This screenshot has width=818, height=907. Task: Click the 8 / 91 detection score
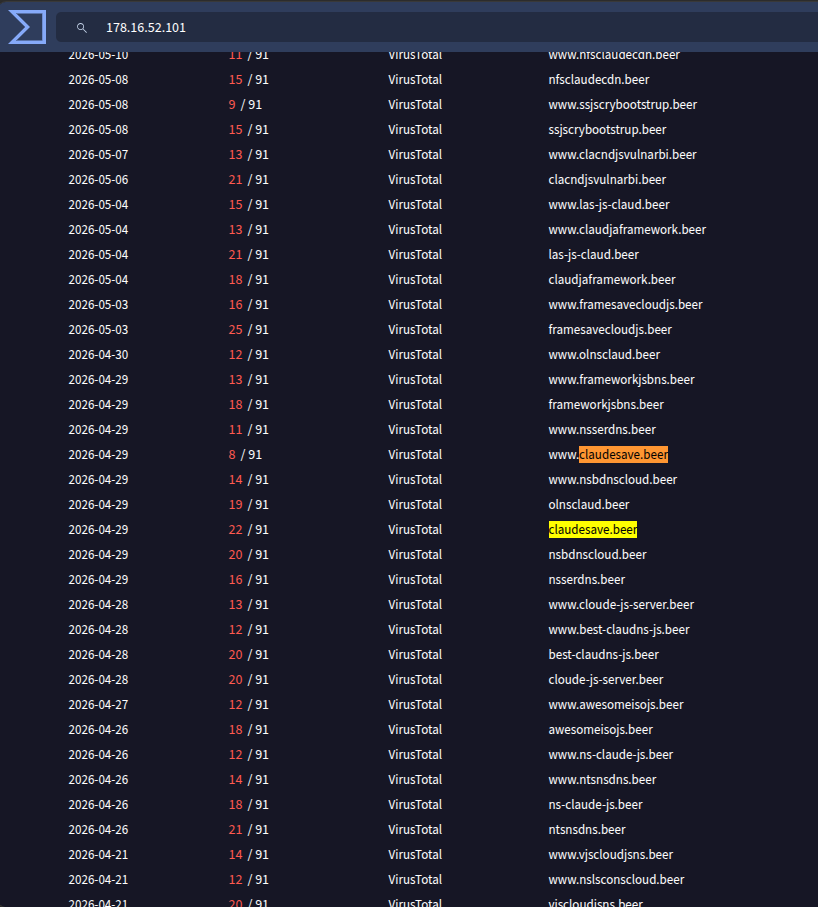pyautogui.click(x=245, y=454)
